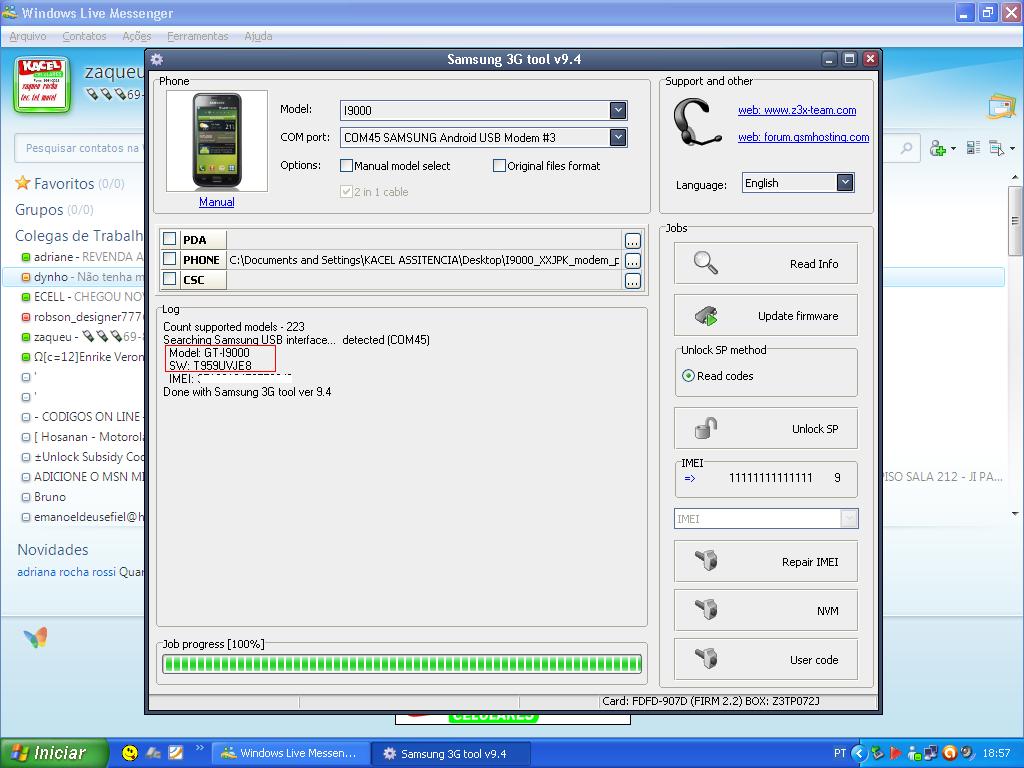
Task: Enable the Manual model select checkbox
Action: tap(347, 166)
